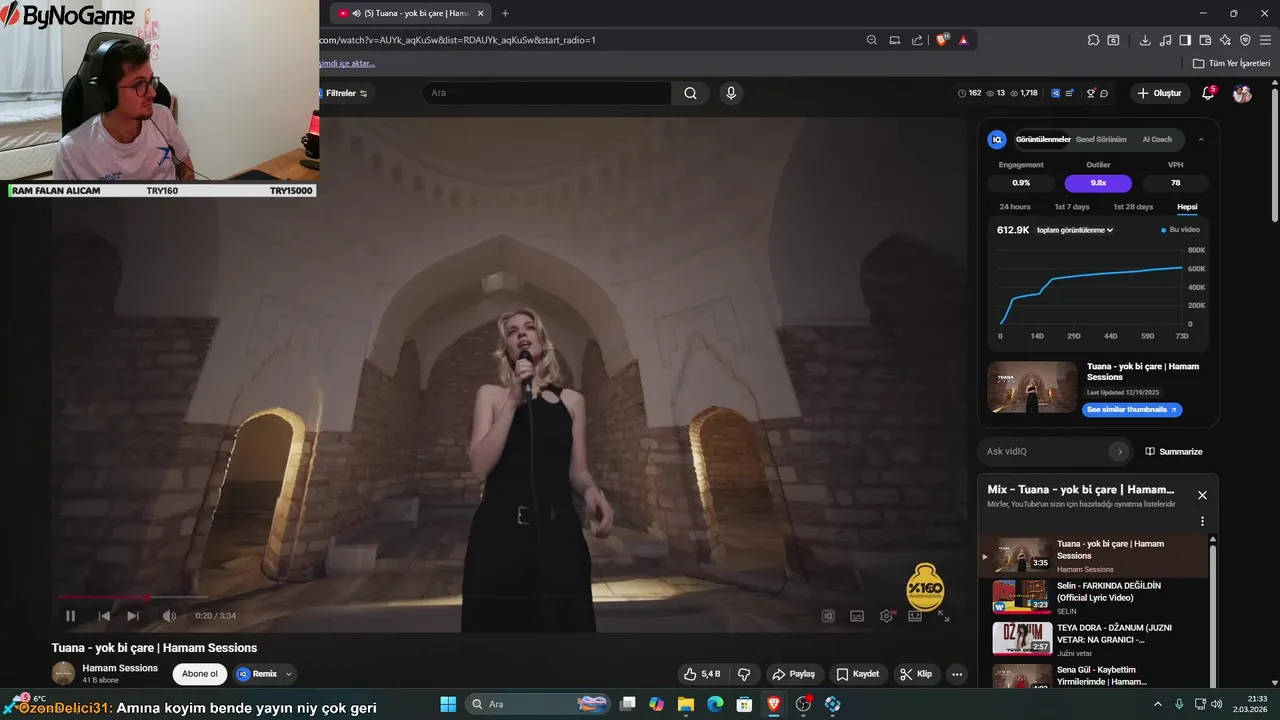The height and width of the screenshot is (720, 1280).
Task: Collapse the vidIQ panel with the chevron
Action: (1201, 139)
